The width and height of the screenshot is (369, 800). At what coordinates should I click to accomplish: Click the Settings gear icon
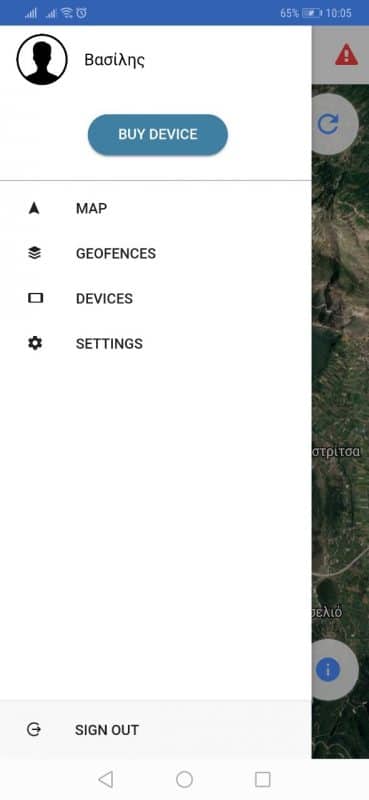[x=35, y=343]
